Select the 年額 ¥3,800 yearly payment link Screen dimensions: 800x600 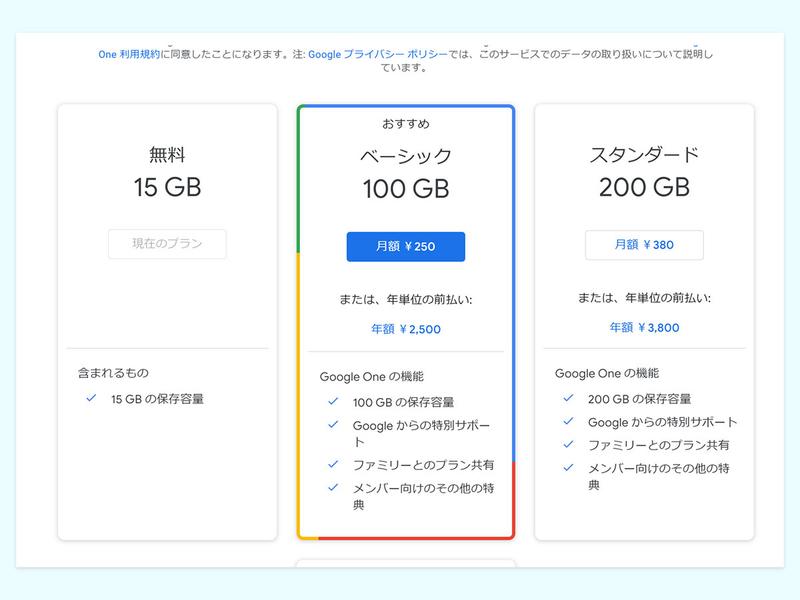tap(644, 328)
